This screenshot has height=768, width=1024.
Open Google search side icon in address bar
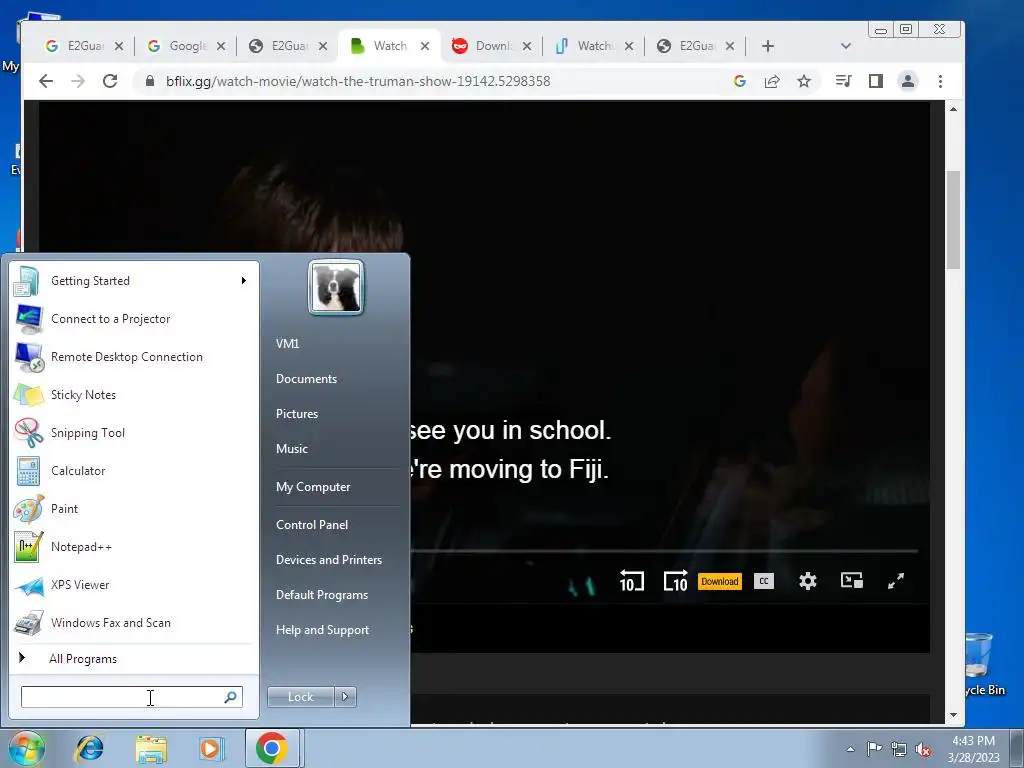pos(740,81)
